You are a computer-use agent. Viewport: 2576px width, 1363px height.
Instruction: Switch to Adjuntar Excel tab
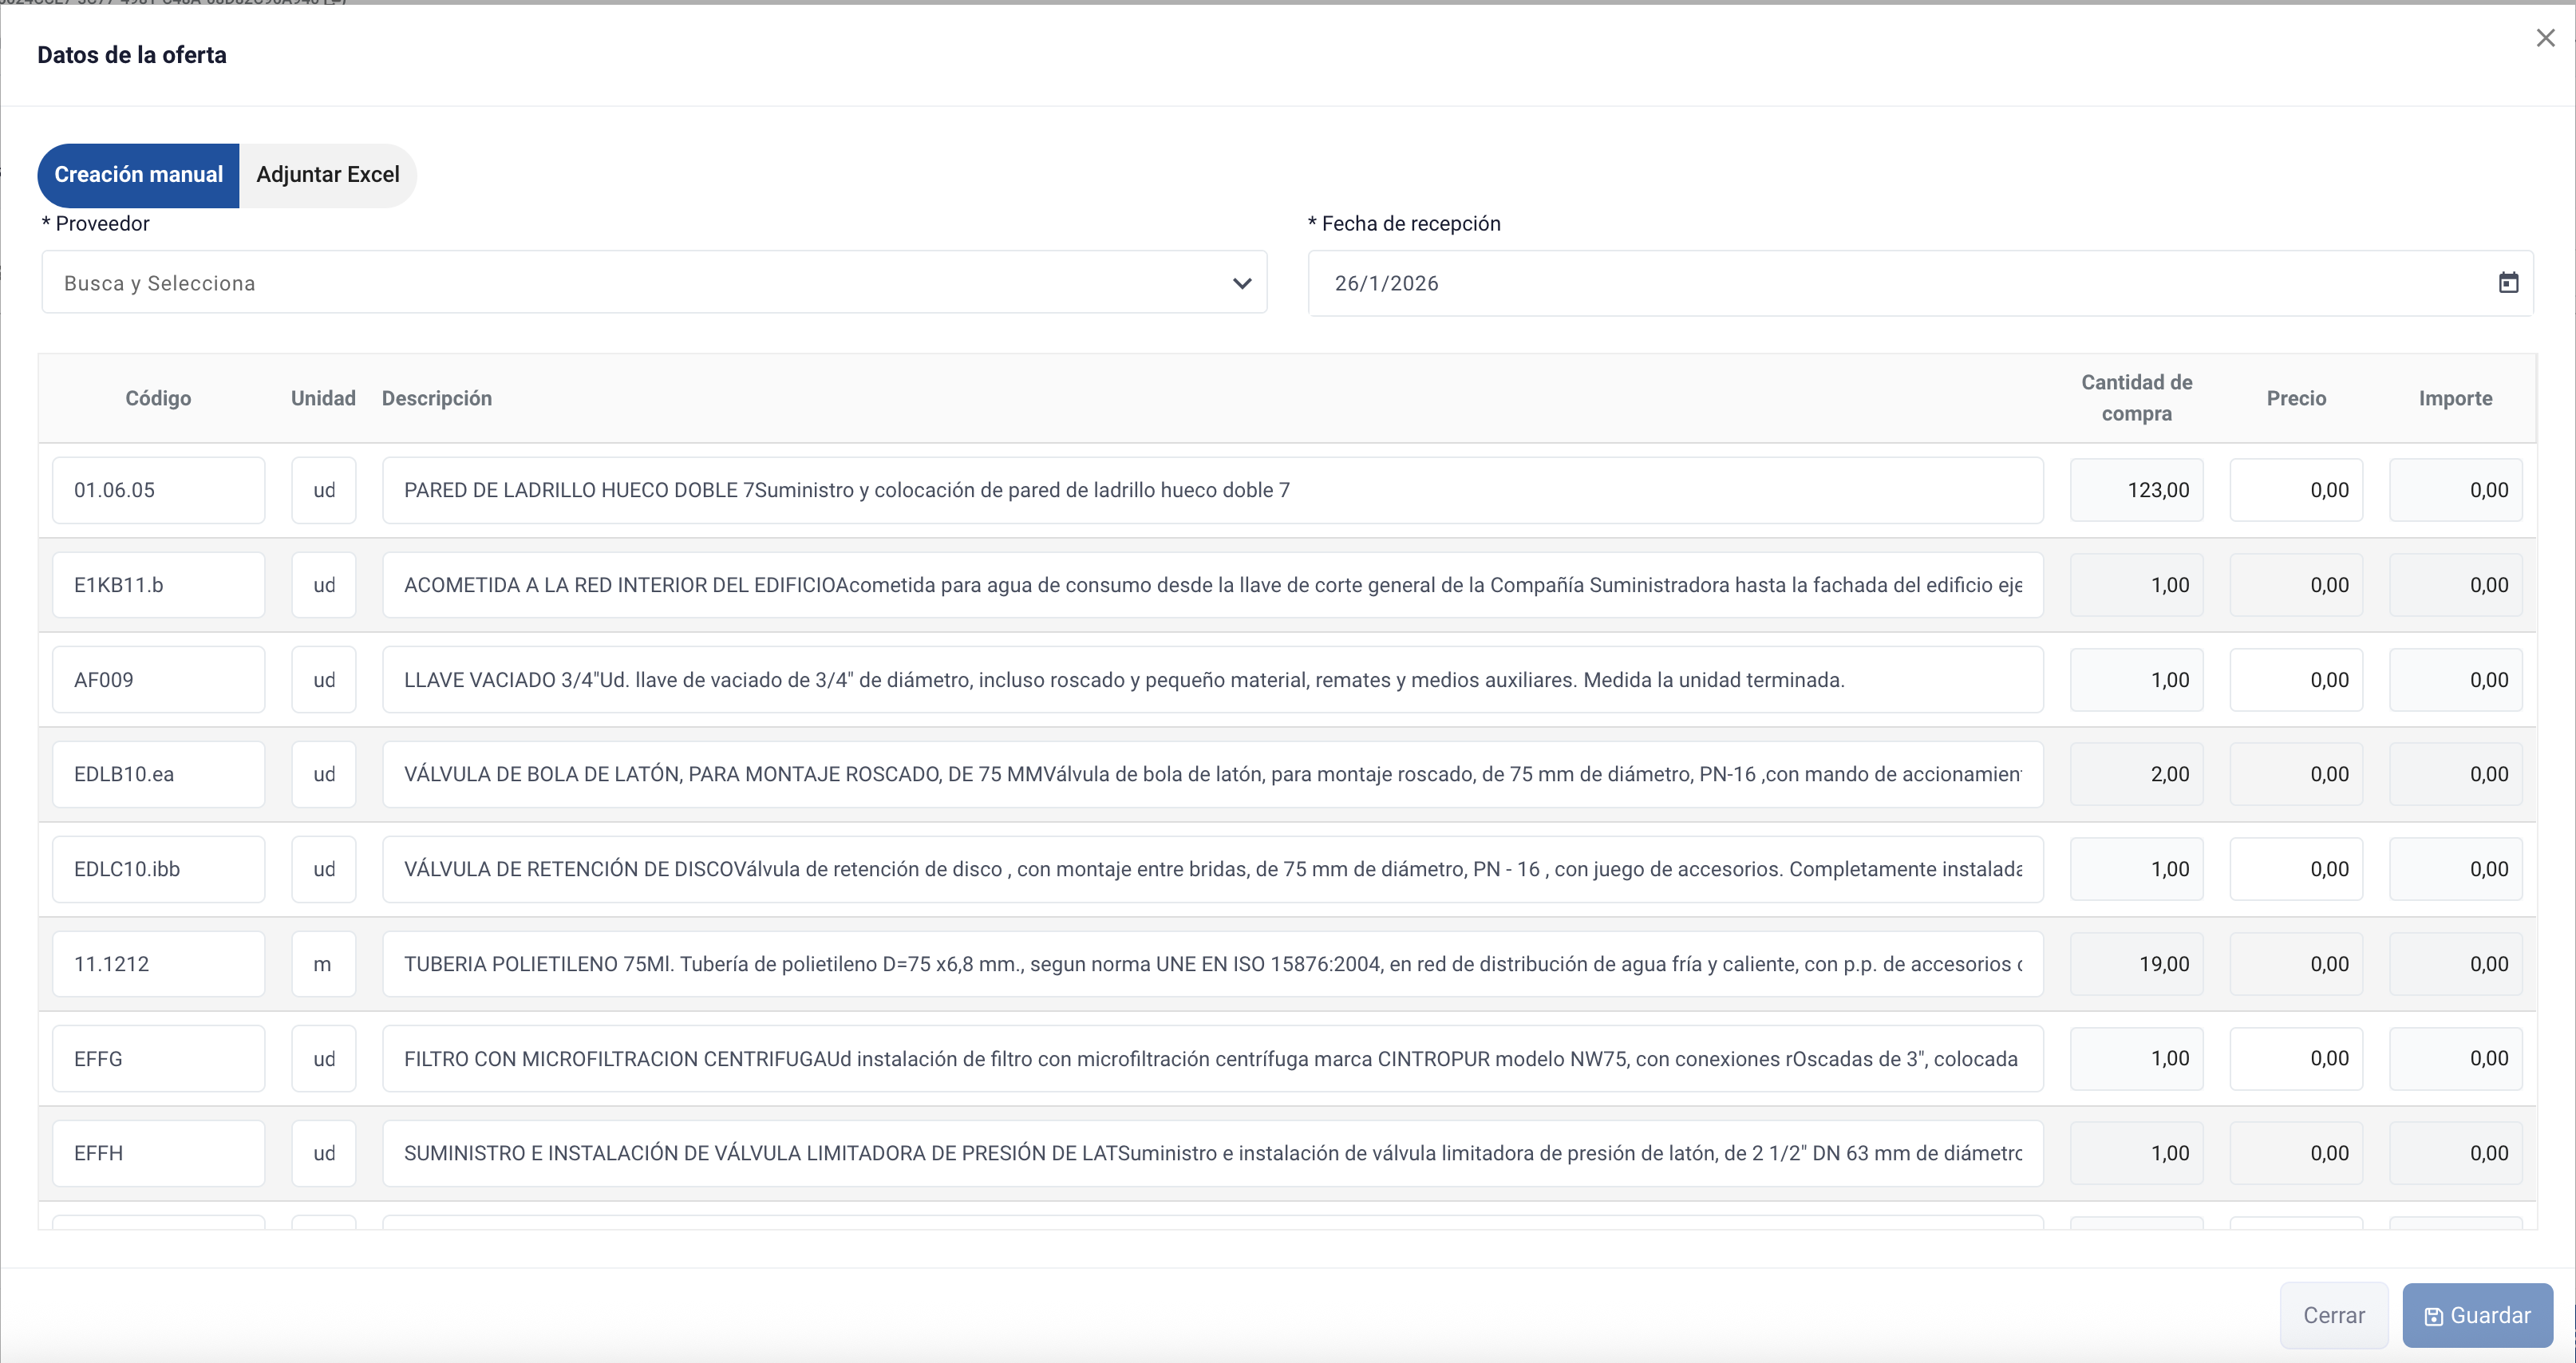tap(327, 175)
